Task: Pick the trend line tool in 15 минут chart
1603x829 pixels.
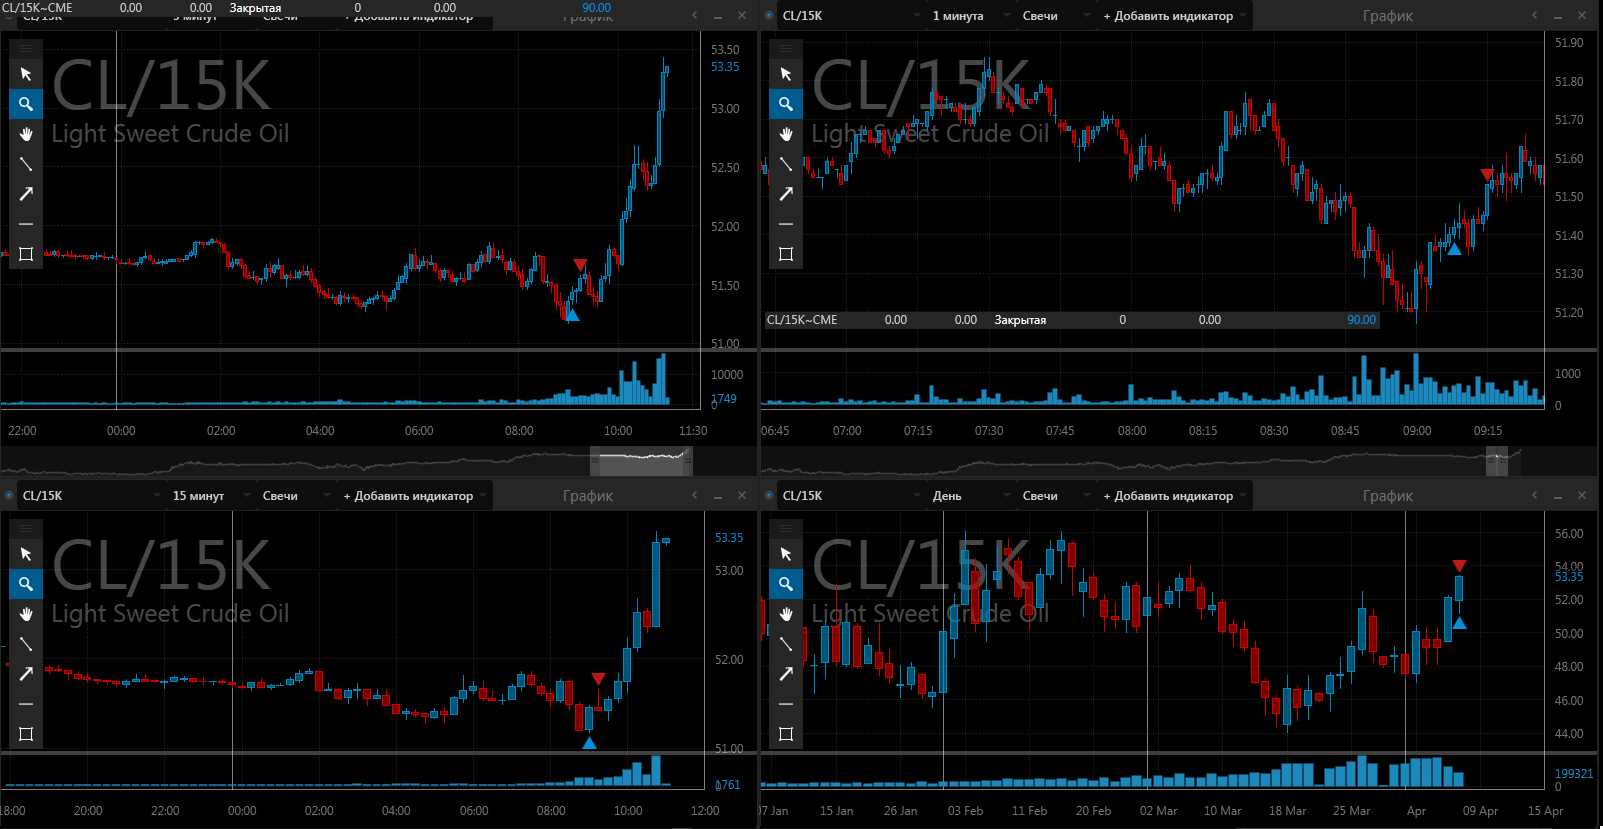Action: (x=26, y=644)
